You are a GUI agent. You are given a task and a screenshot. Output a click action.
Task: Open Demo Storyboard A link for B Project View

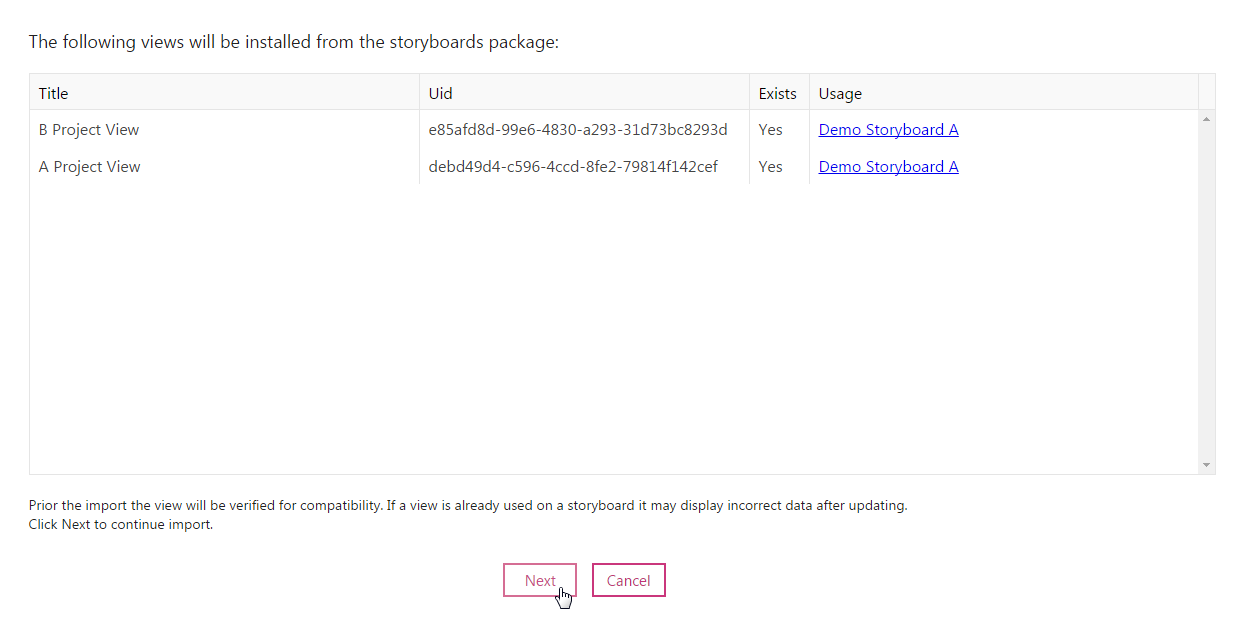888,130
